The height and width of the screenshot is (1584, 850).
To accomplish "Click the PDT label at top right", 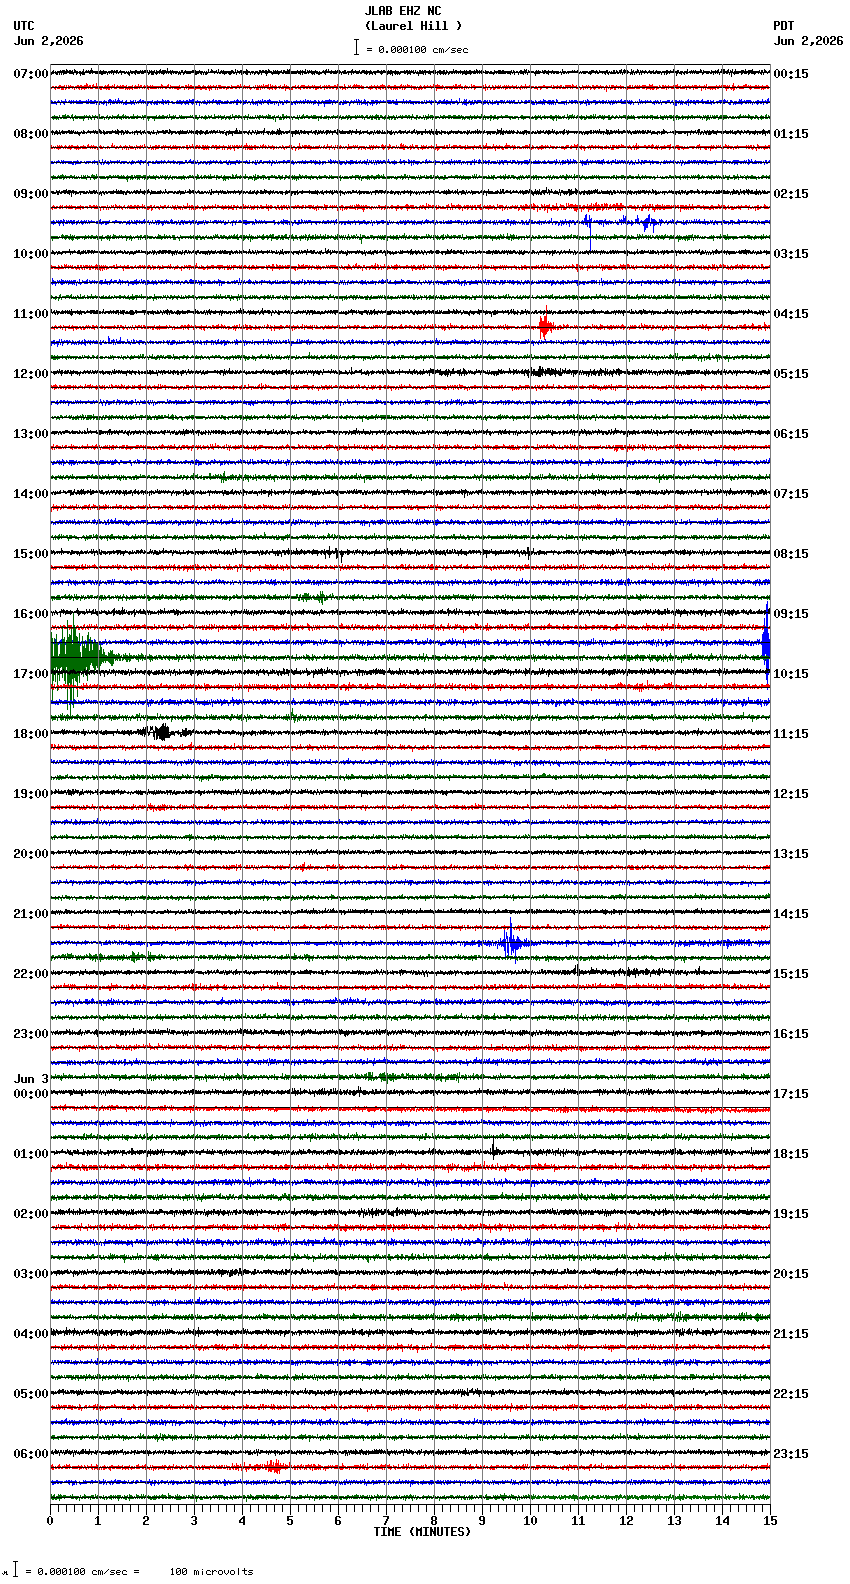I will point(784,26).
